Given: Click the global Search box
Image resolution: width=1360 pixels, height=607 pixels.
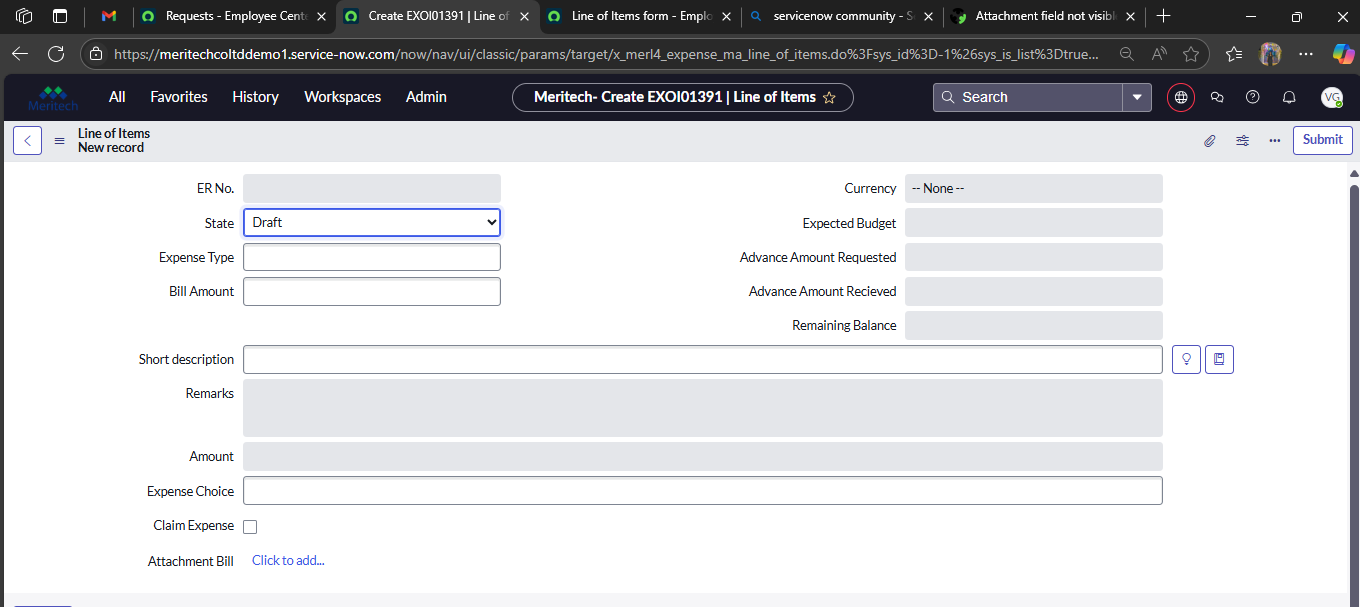Looking at the screenshot, I should [1028, 97].
